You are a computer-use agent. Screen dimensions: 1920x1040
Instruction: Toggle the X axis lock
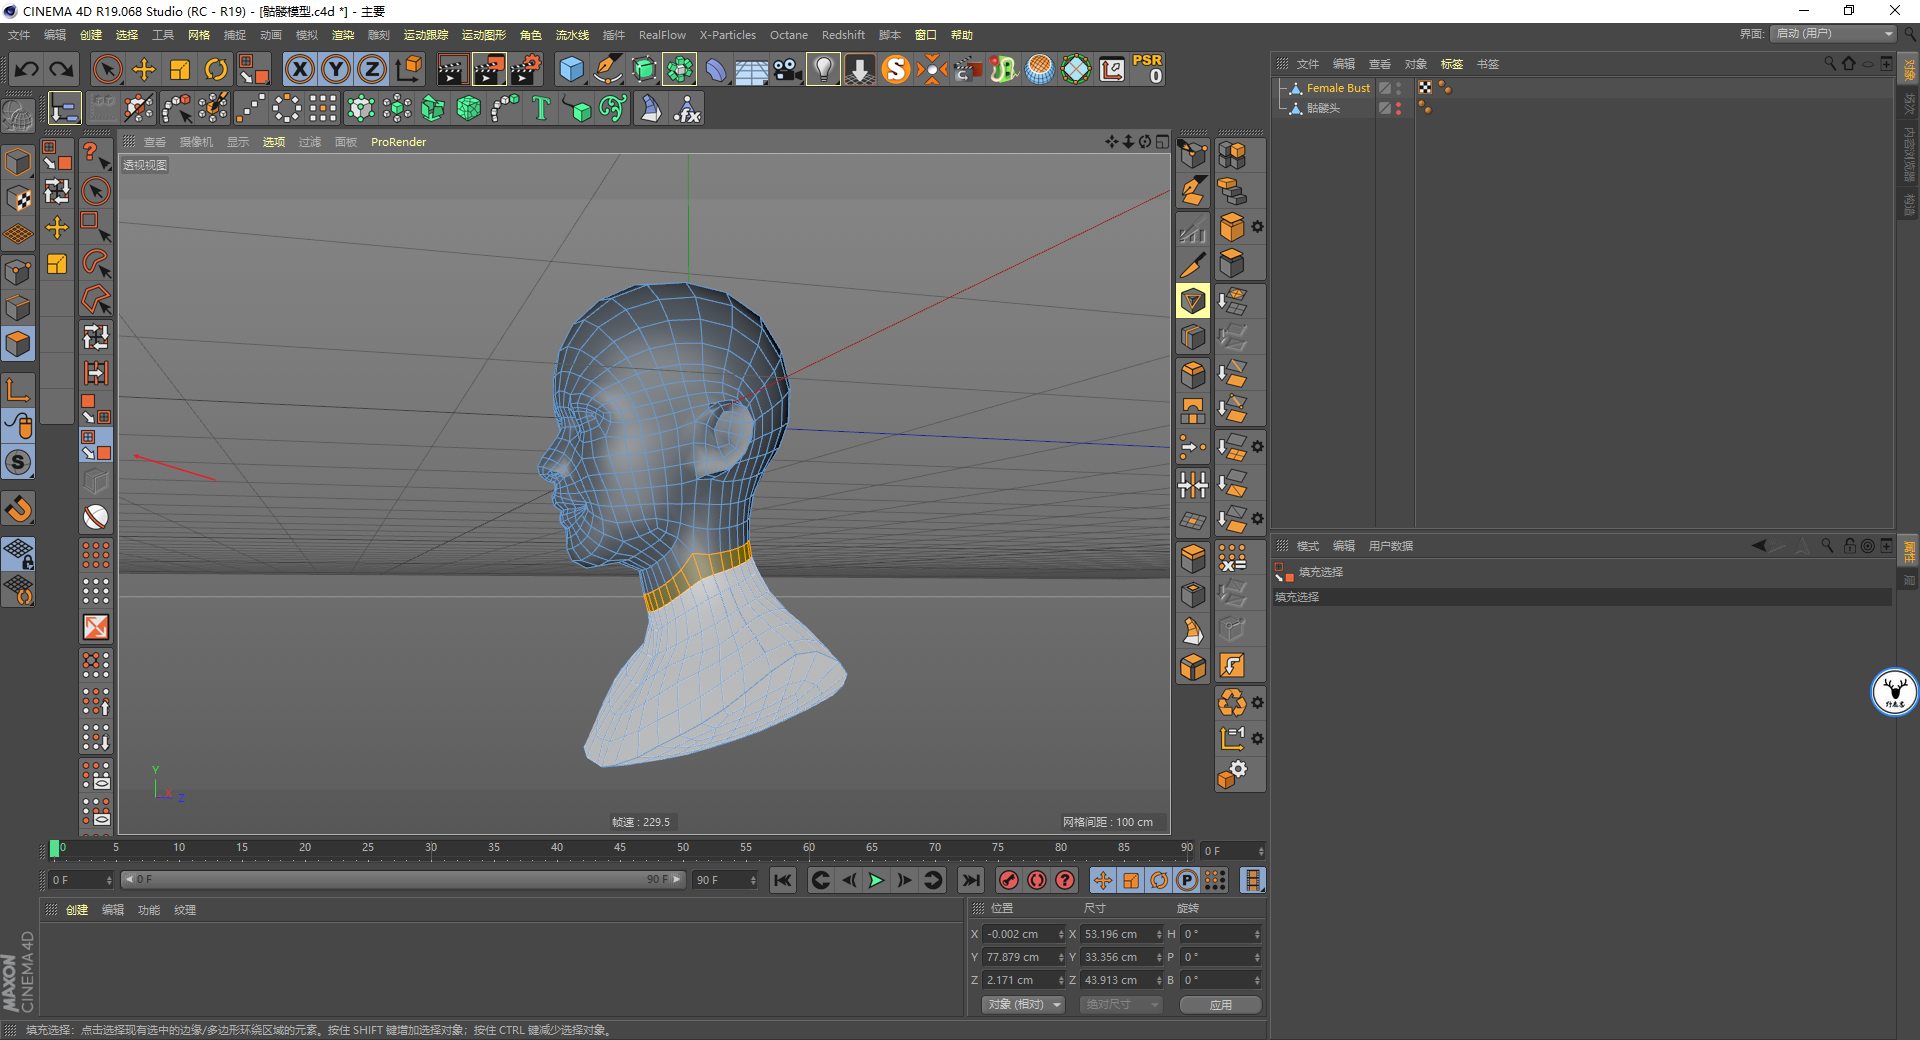click(299, 70)
